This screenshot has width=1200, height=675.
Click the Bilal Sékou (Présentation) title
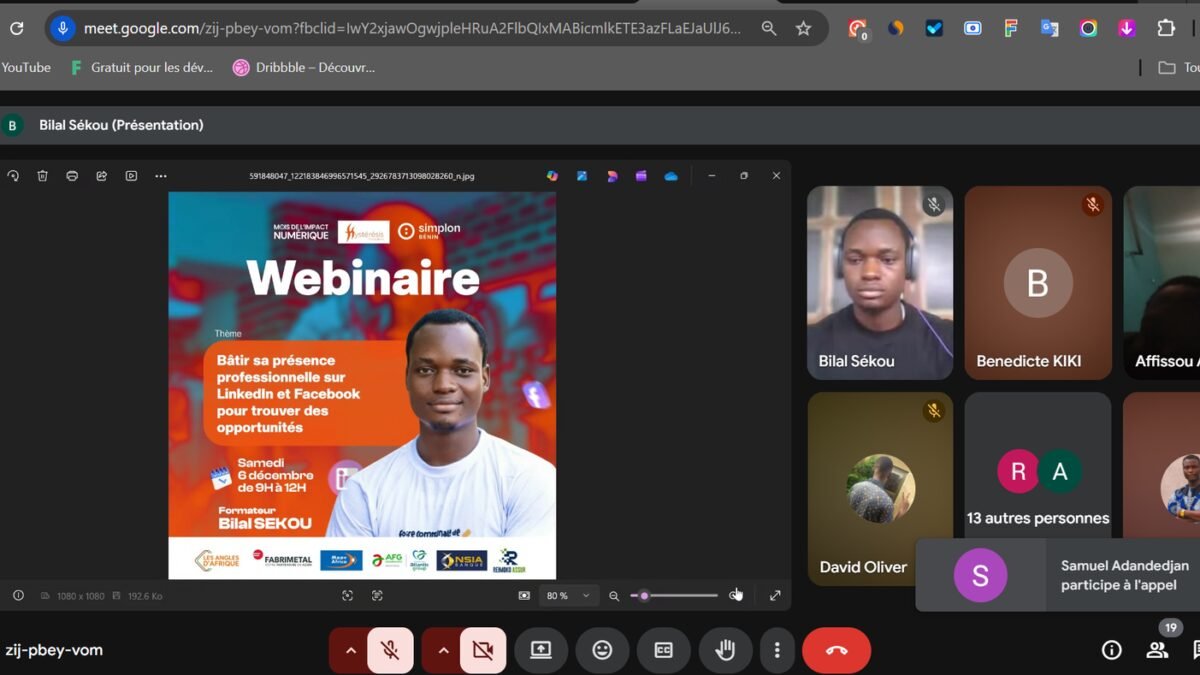pyautogui.click(x=121, y=125)
